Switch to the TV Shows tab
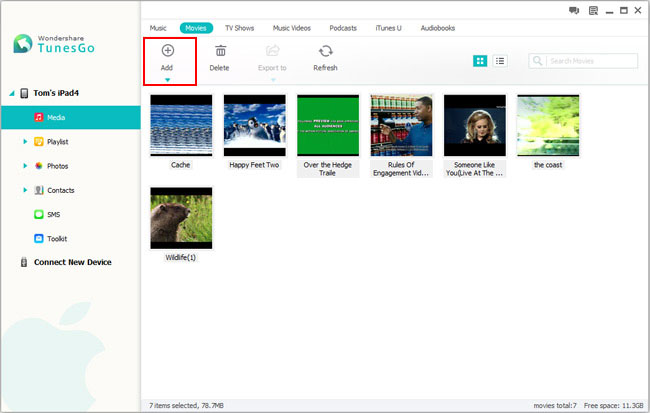Image resolution: width=650 pixels, height=413 pixels. tap(240, 28)
